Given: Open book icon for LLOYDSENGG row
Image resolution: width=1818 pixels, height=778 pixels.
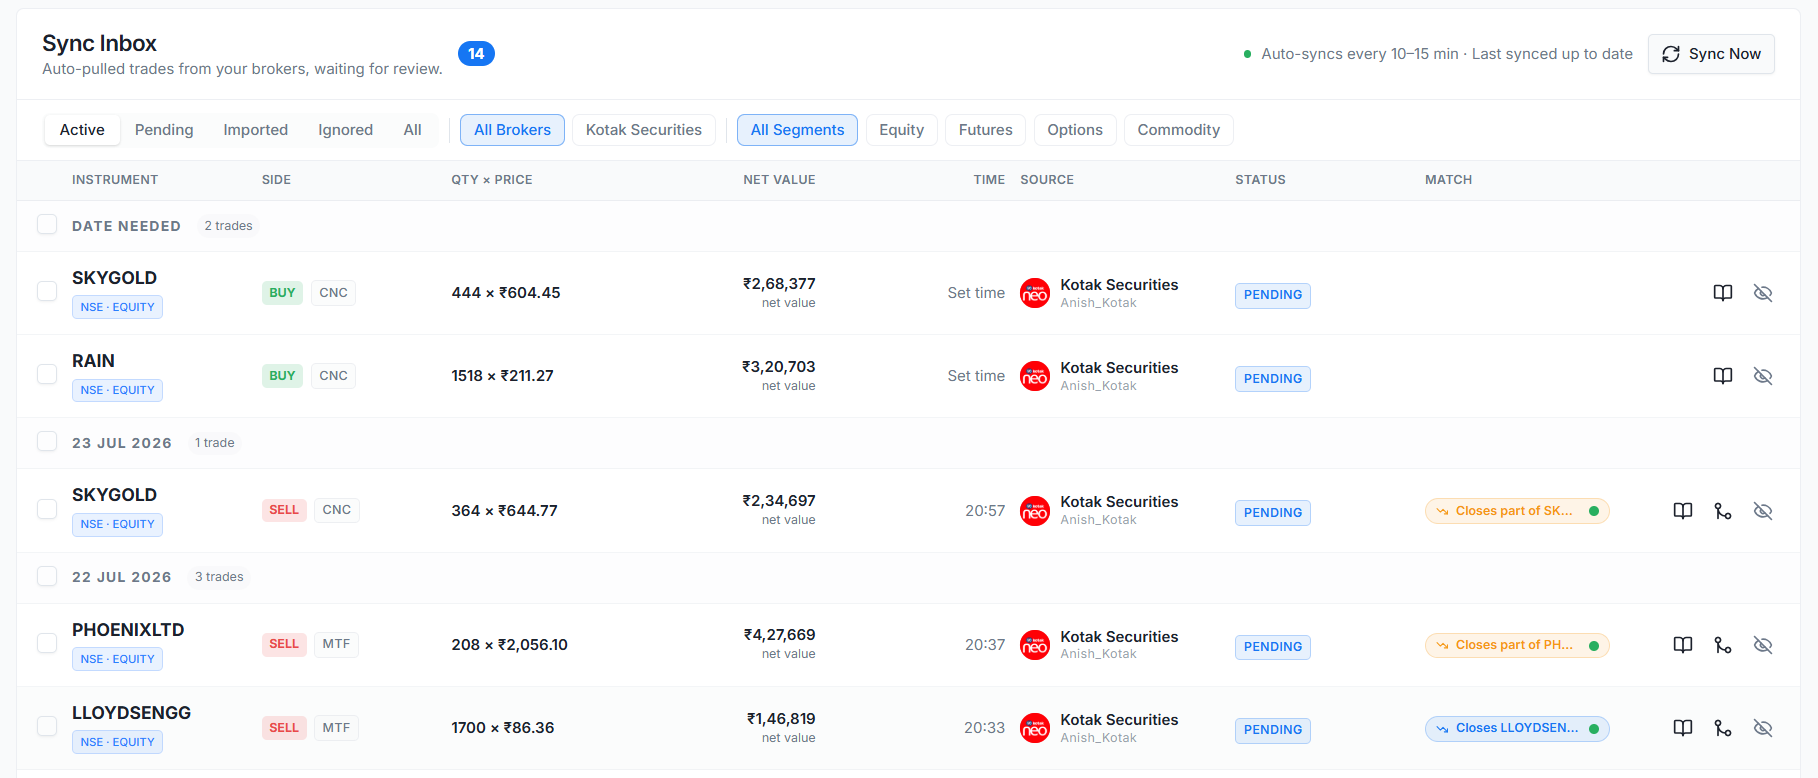Looking at the screenshot, I should (1683, 728).
